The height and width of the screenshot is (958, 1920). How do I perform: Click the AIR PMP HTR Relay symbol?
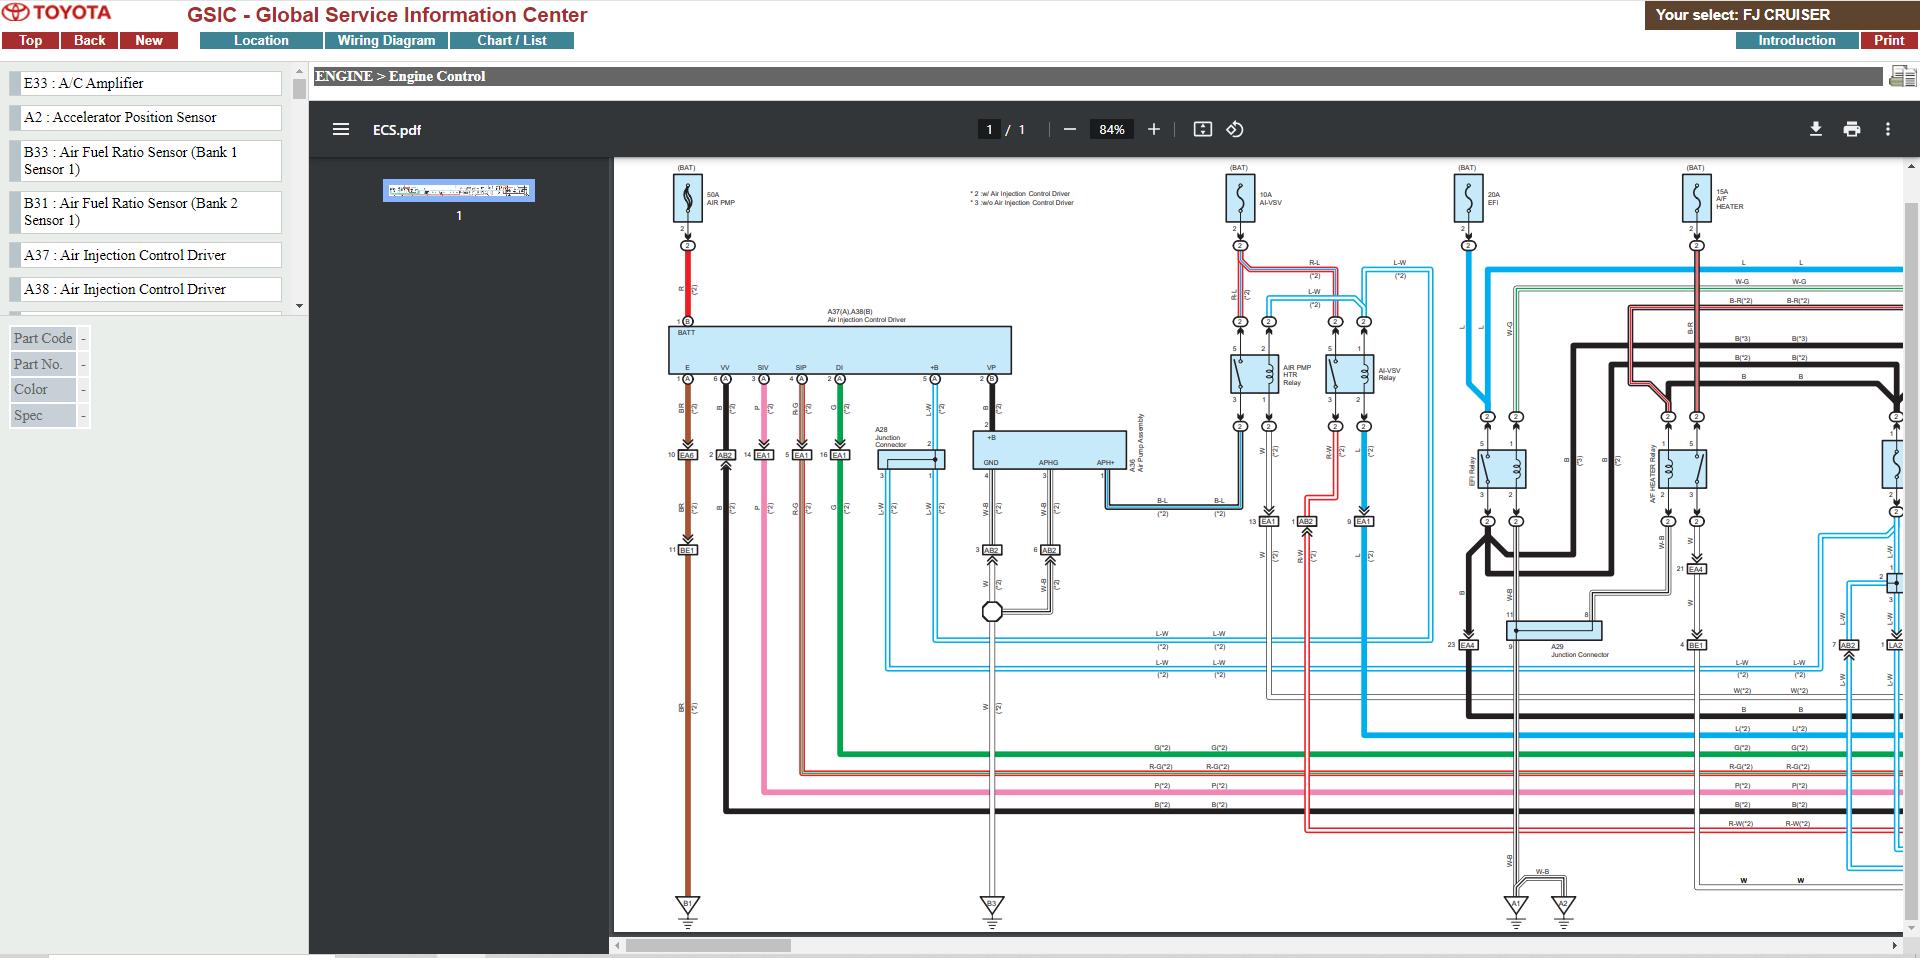pyautogui.click(x=1254, y=374)
